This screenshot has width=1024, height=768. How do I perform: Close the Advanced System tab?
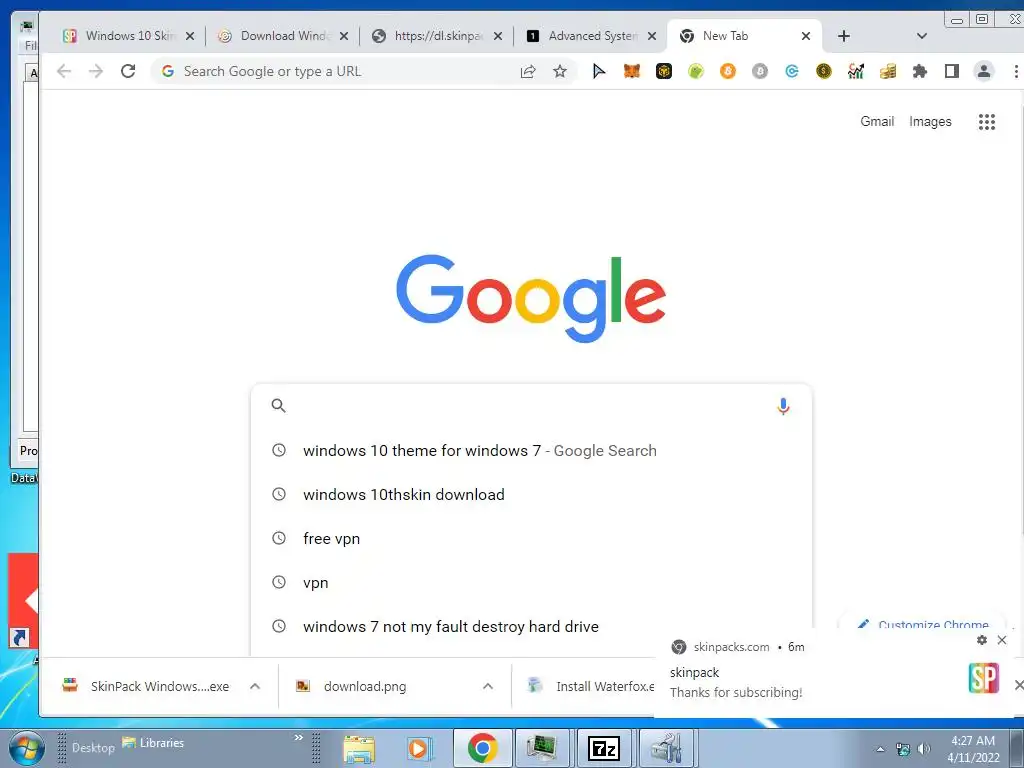pos(652,36)
